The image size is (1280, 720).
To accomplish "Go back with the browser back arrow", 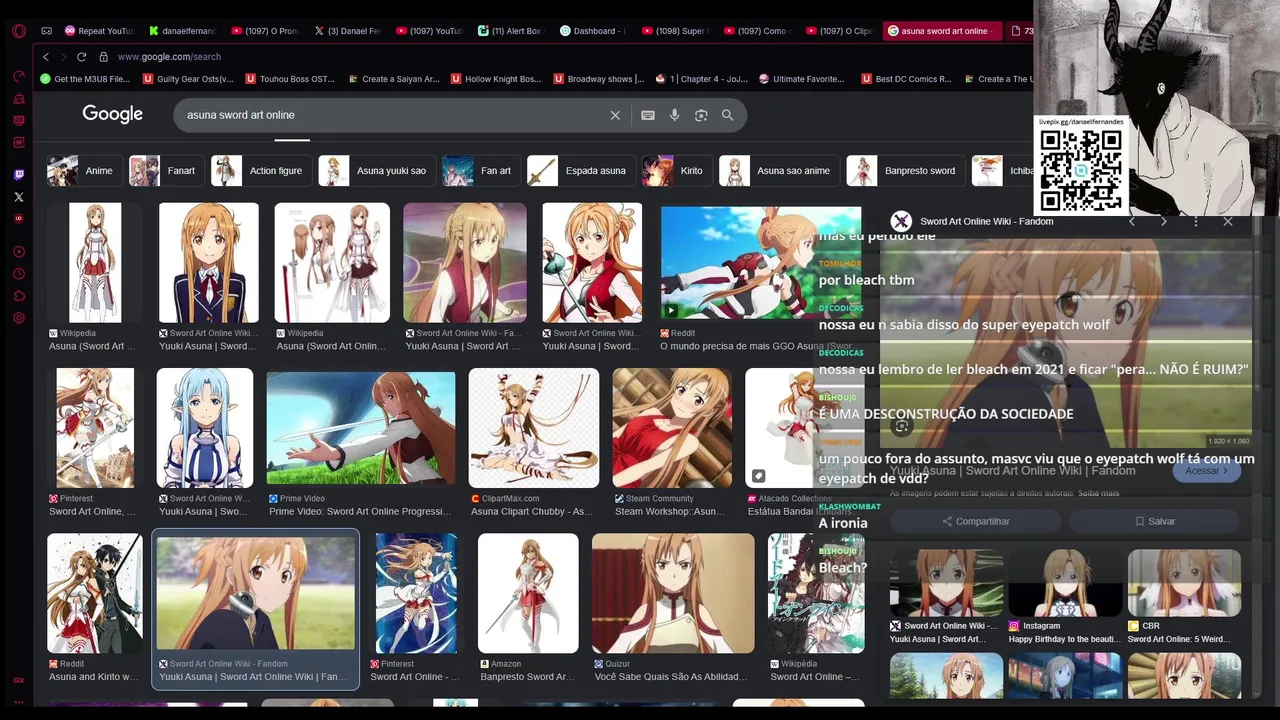I will pos(47,57).
